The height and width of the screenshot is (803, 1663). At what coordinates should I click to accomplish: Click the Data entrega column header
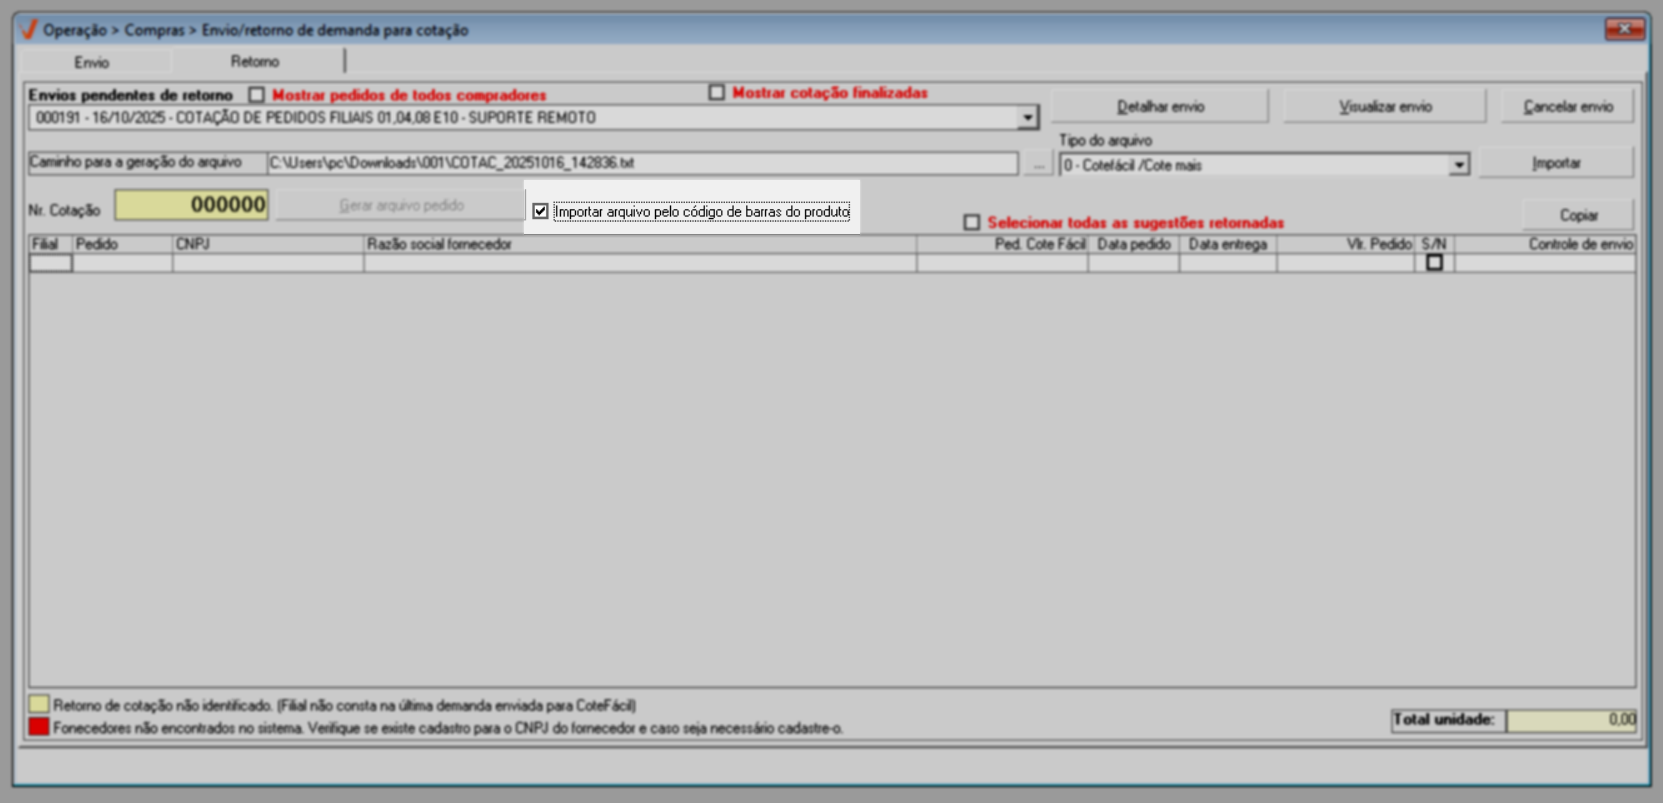[x=1228, y=244]
